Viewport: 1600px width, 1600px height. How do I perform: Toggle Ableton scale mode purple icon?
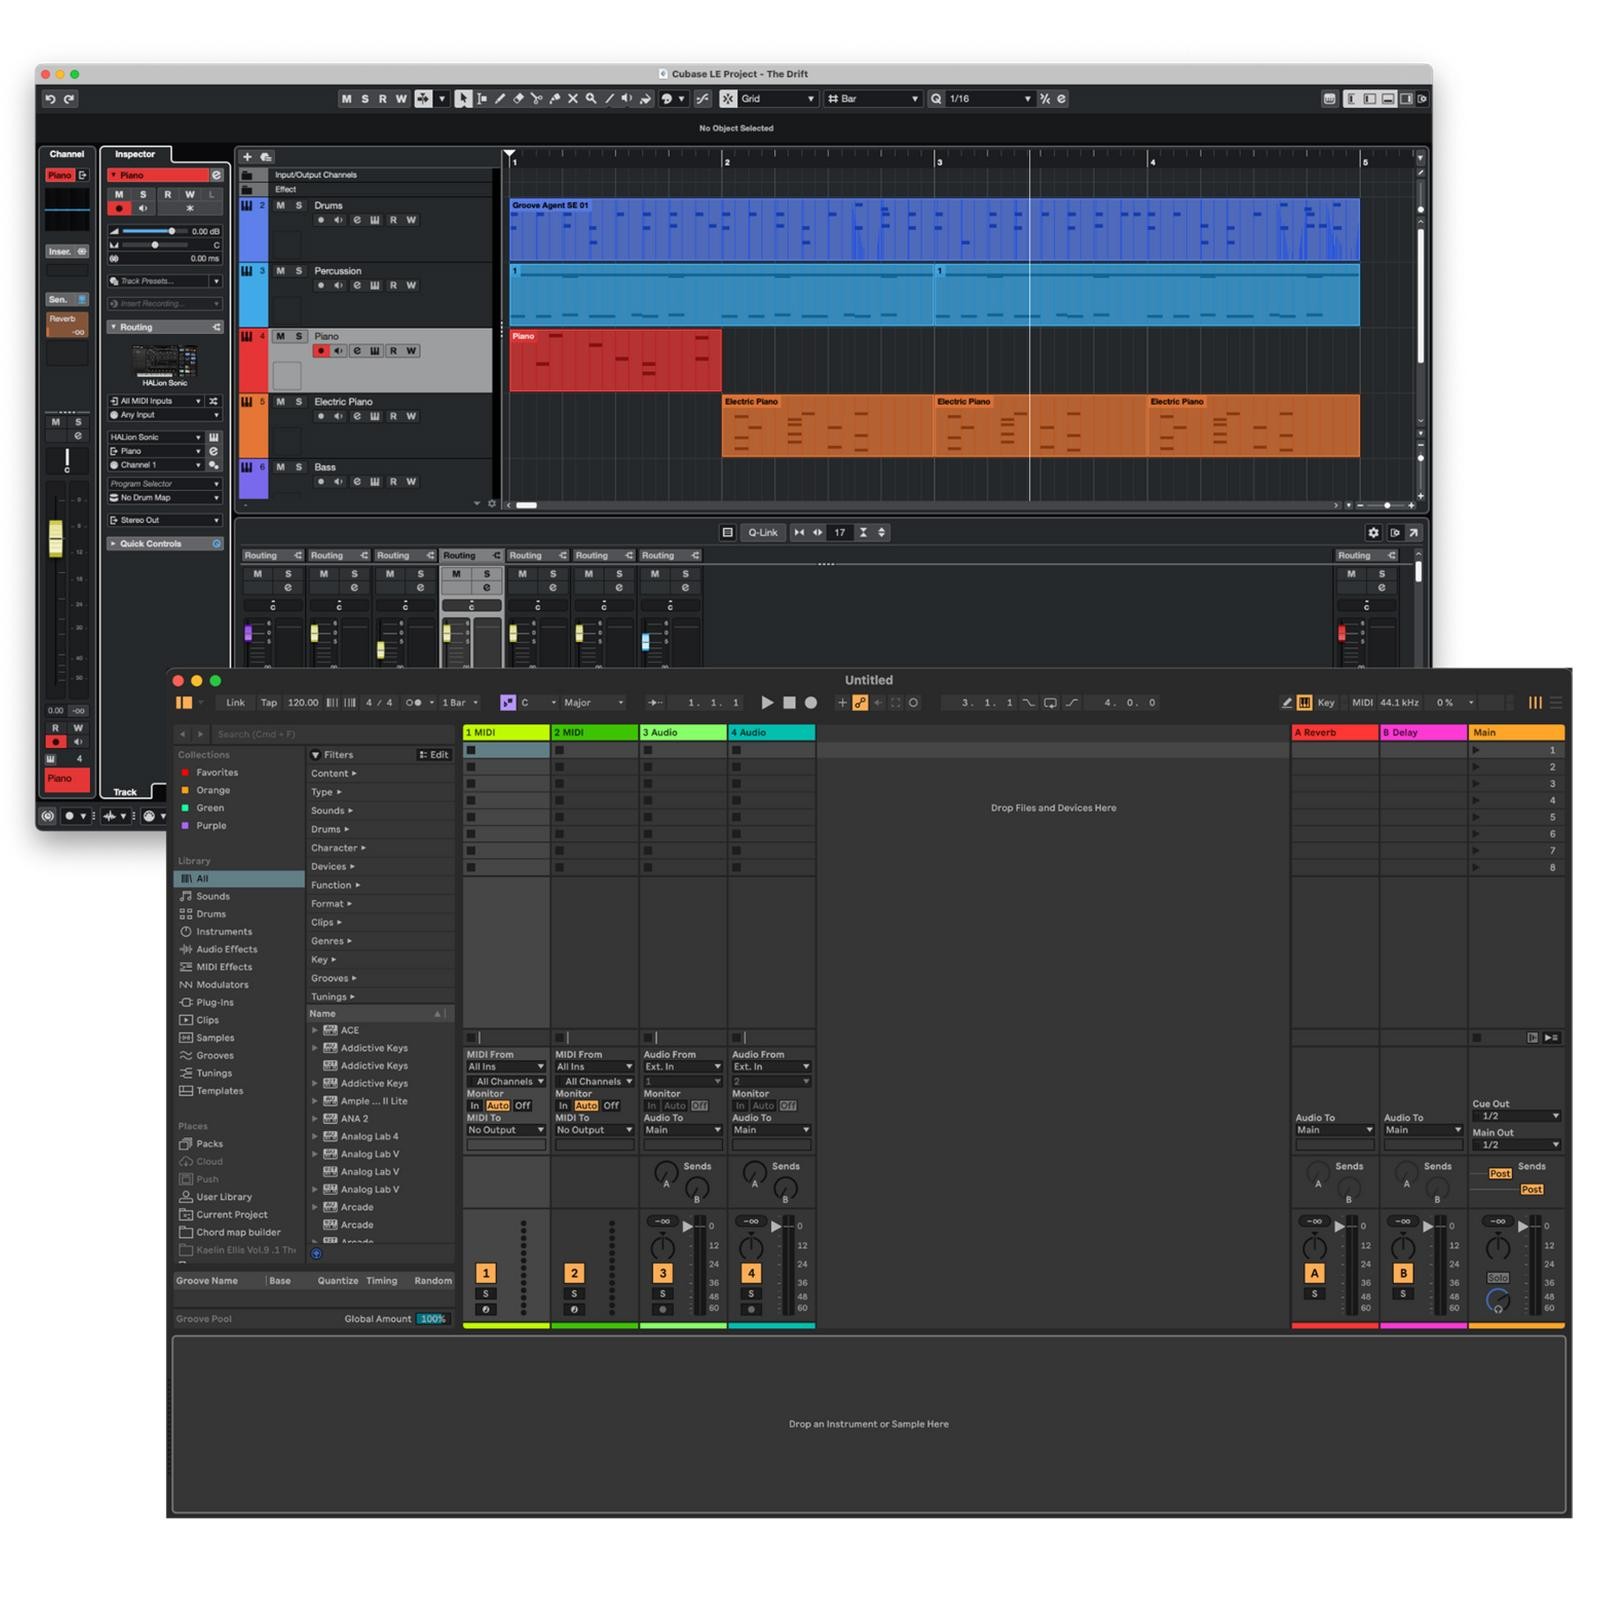tap(508, 703)
